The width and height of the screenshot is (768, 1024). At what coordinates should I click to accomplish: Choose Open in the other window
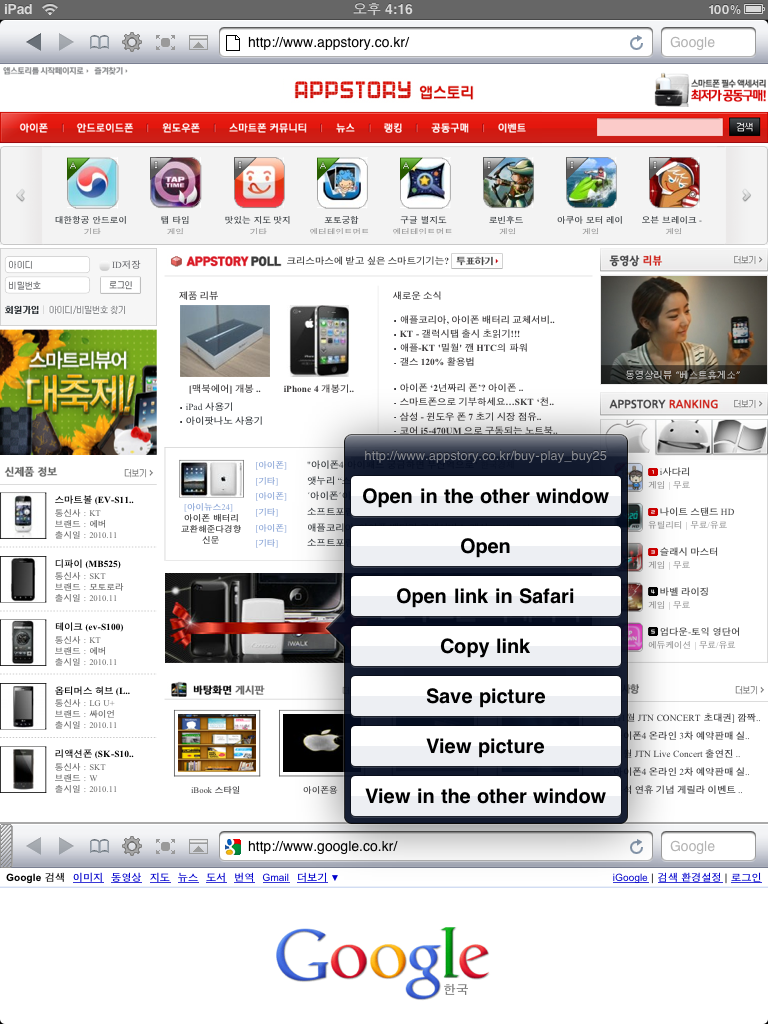point(485,496)
